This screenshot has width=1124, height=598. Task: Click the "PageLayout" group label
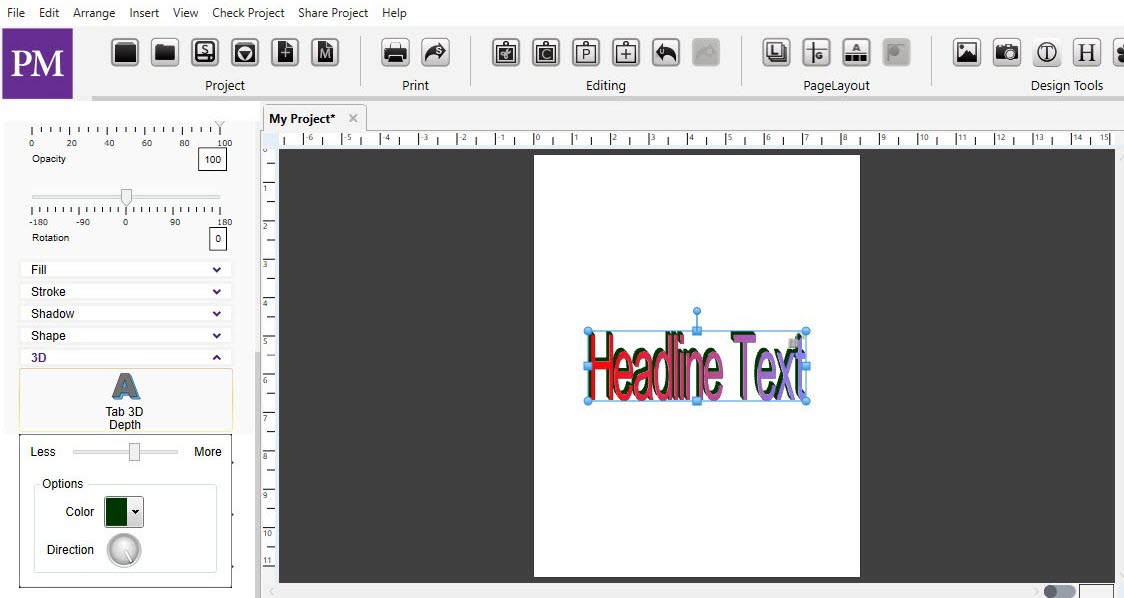click(x=836, y=85)
